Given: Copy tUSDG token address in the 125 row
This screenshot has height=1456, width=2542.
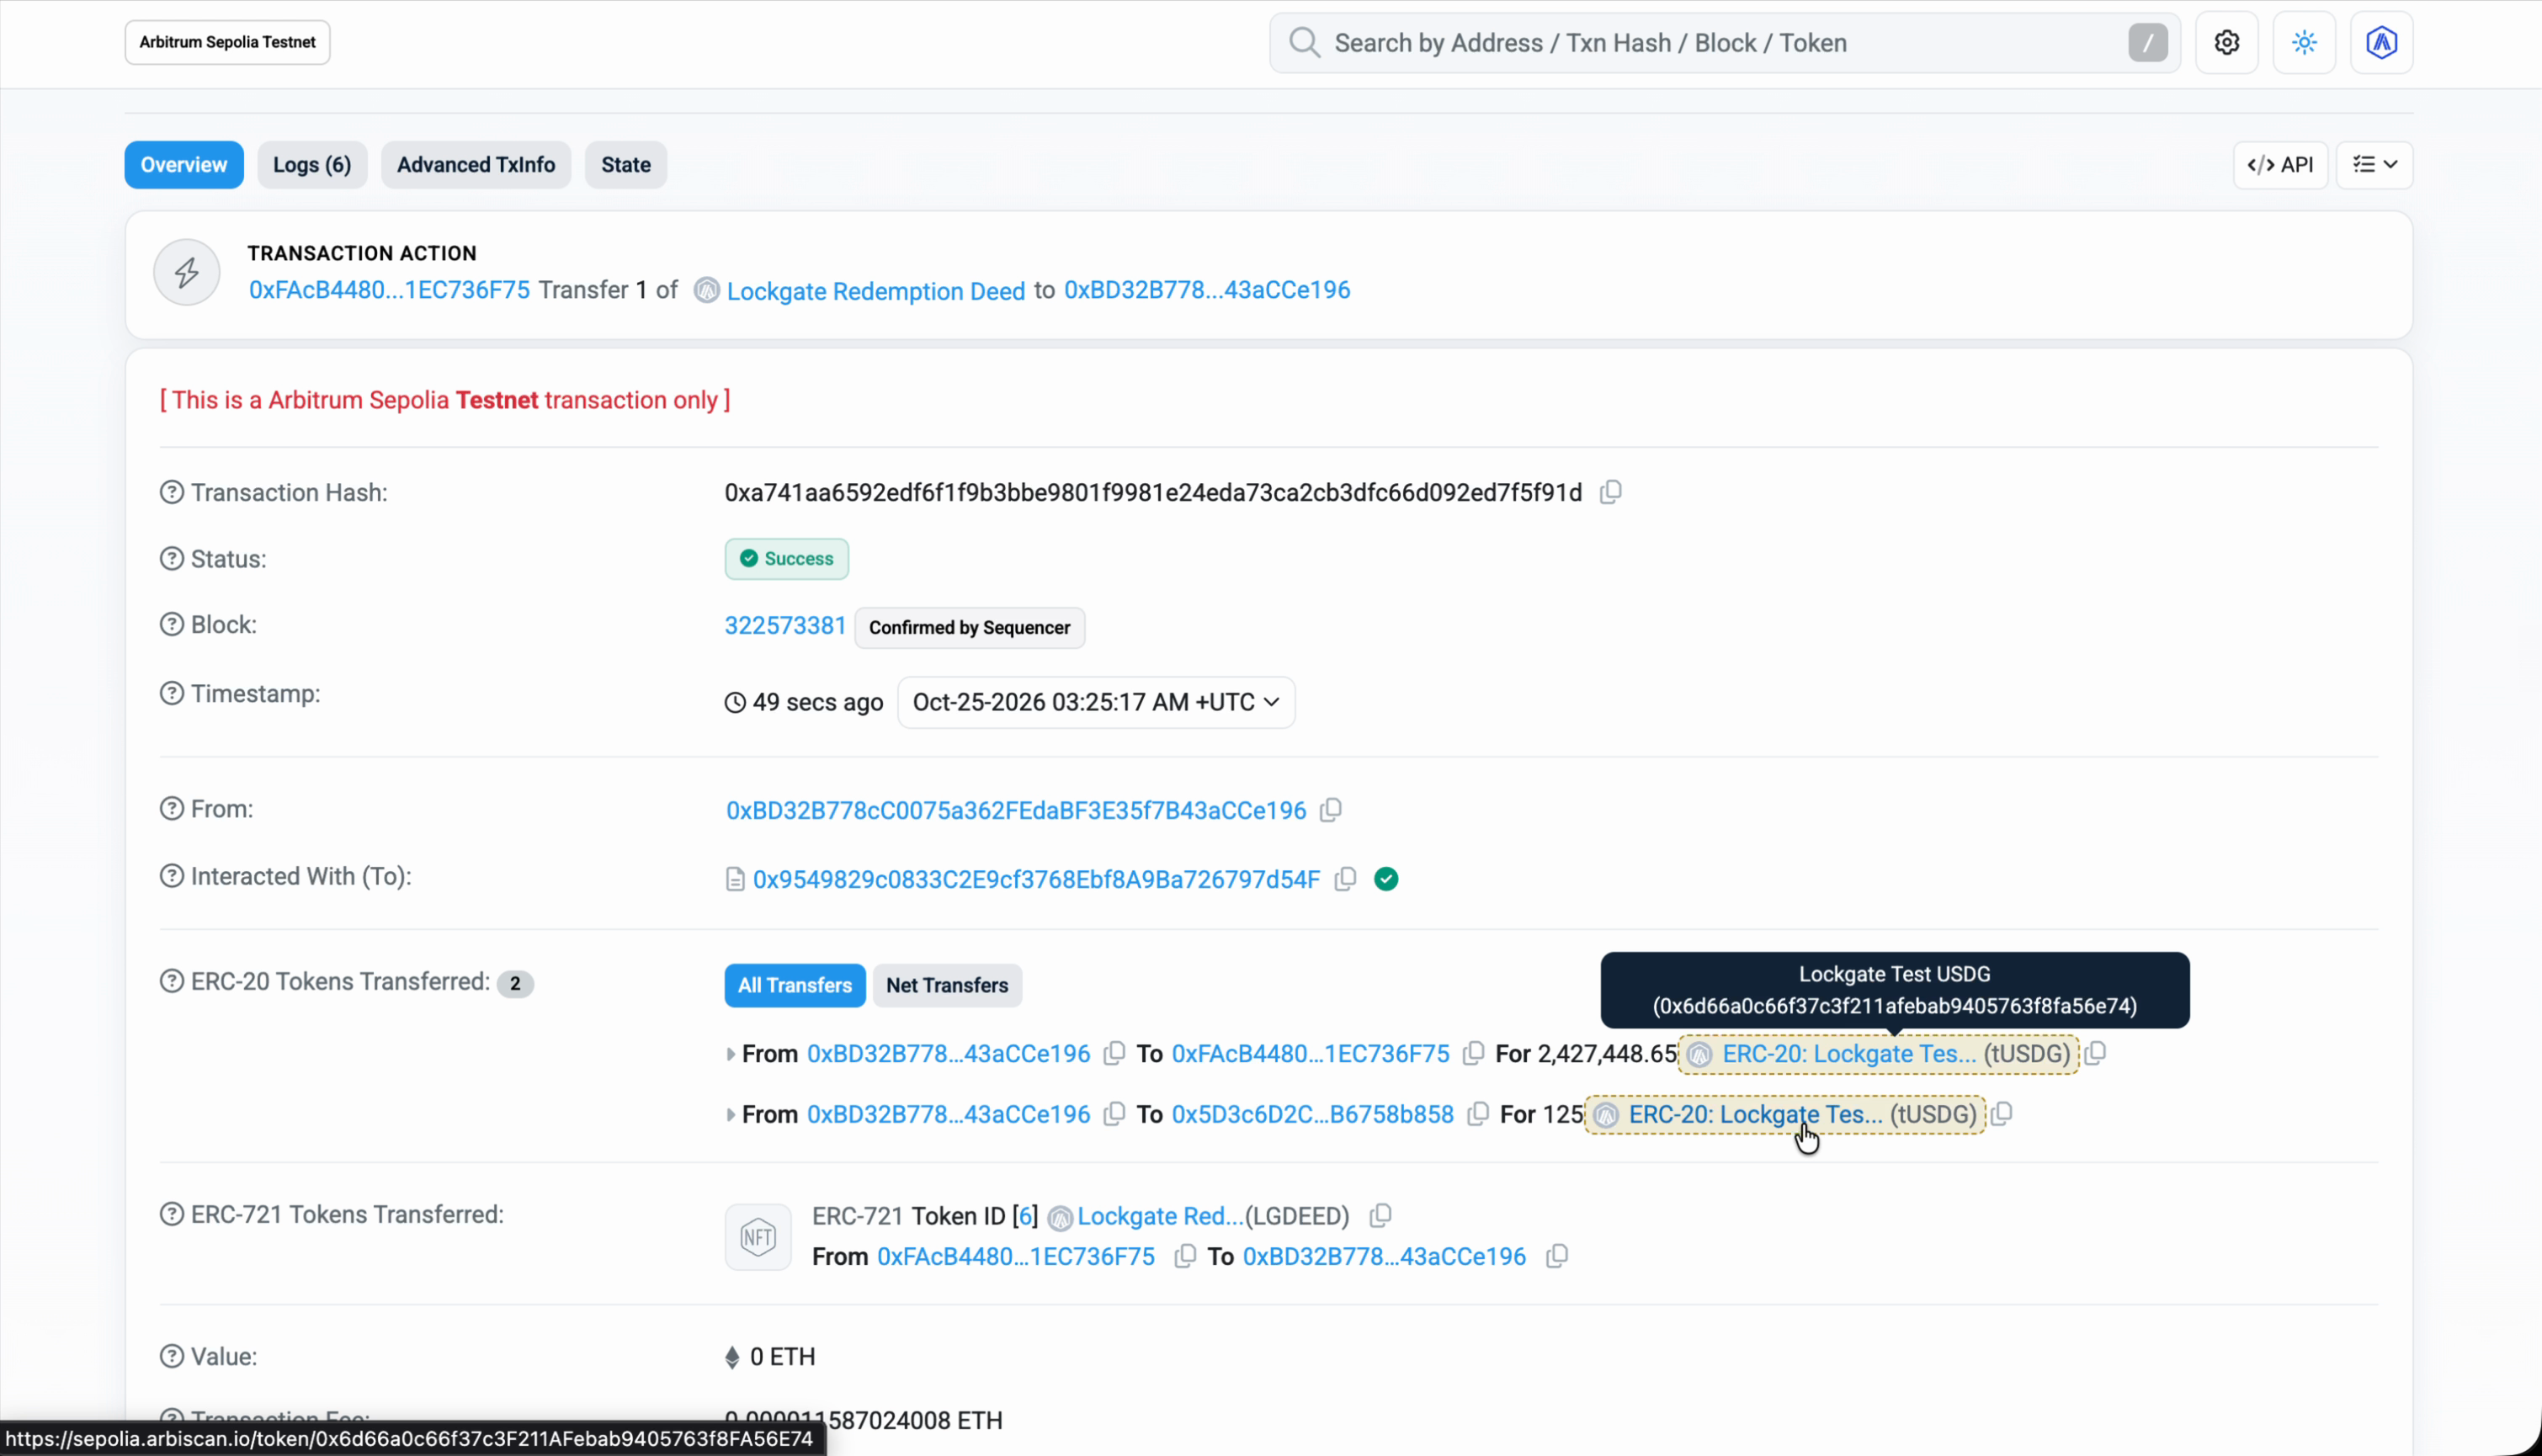Looking at the screenshot, I should tap(2001, 1114).
